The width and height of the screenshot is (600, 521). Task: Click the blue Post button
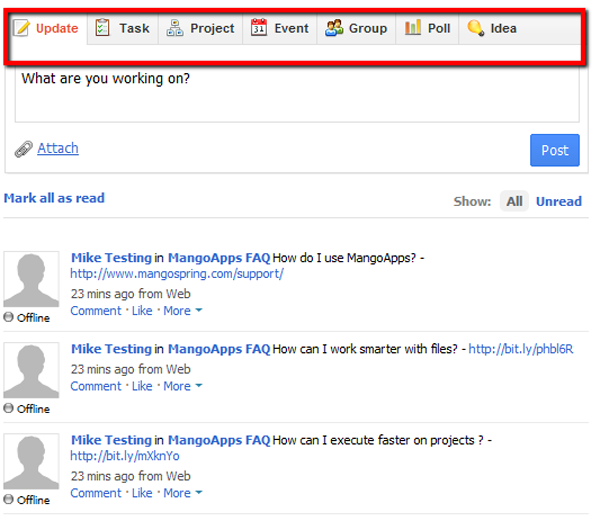(x=554, y=150)
